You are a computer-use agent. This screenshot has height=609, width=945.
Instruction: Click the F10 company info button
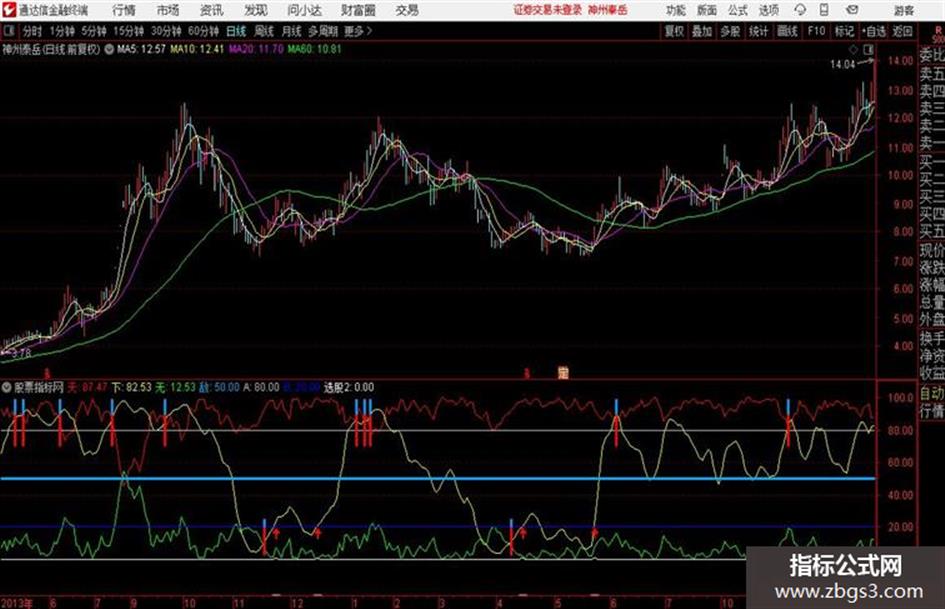pyautogui.click(x=816, y=31)
